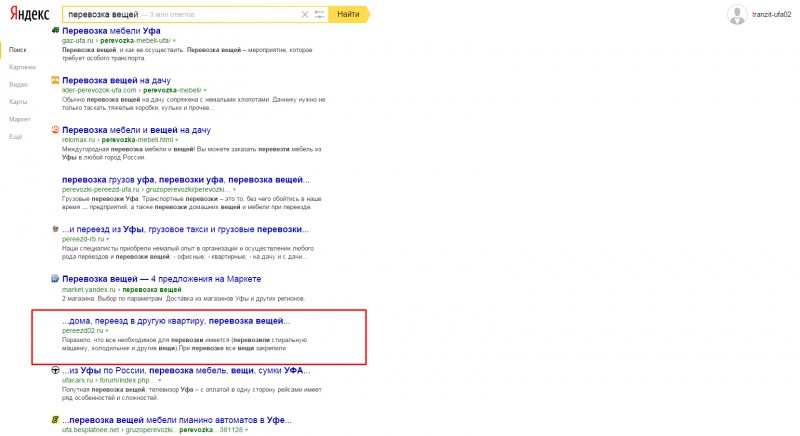Select Поиск in left sidebar
The width and height of the screenshot is (800, 436).
tap(17, 50)
